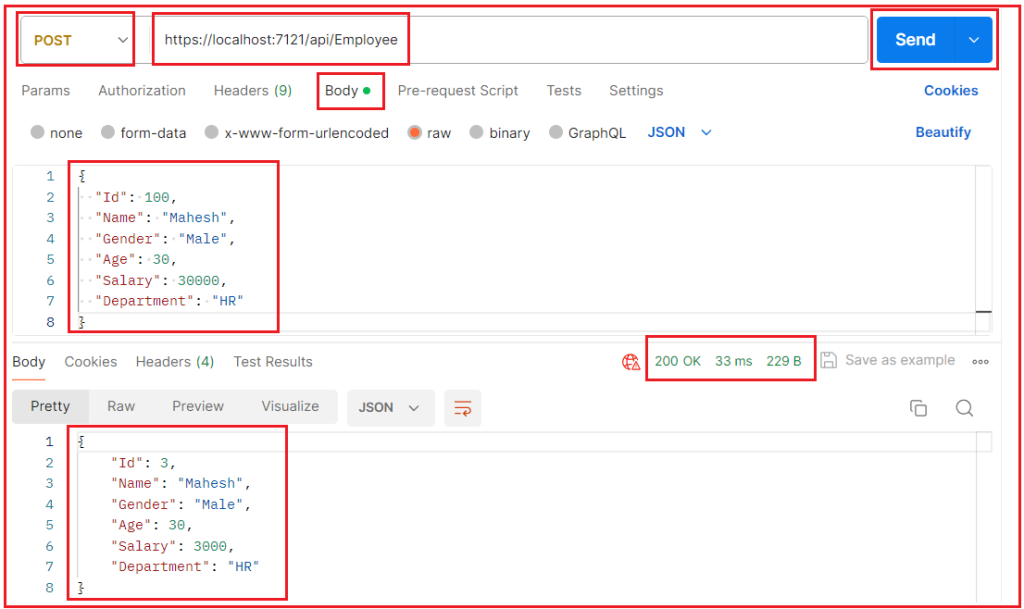This screenshot has width=1024, height=609.
Task: Copy the response body
Action: (918, 407)
